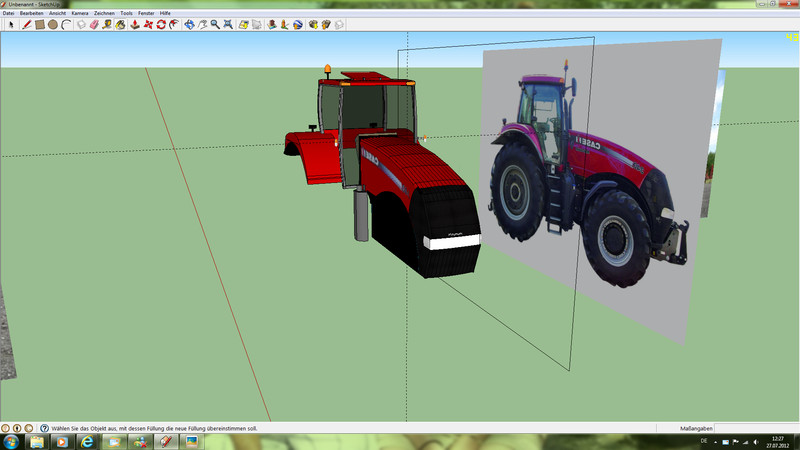Viewport: 800px width, 450px height.
Task: Select the Zoom magnifier tool
Action: tap(215, 24)
